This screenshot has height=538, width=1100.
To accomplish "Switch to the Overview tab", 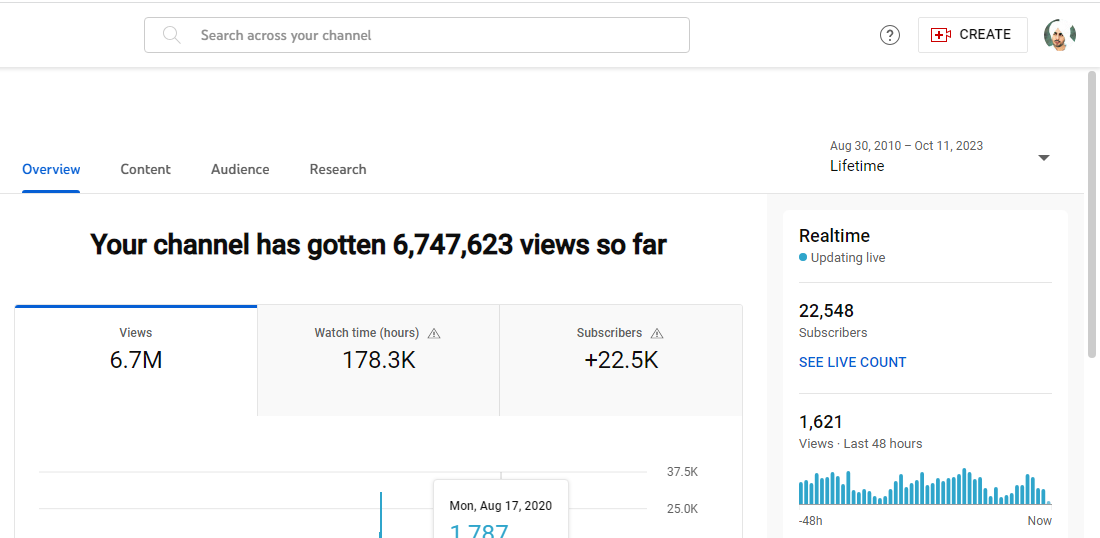I will pos(51,169).
